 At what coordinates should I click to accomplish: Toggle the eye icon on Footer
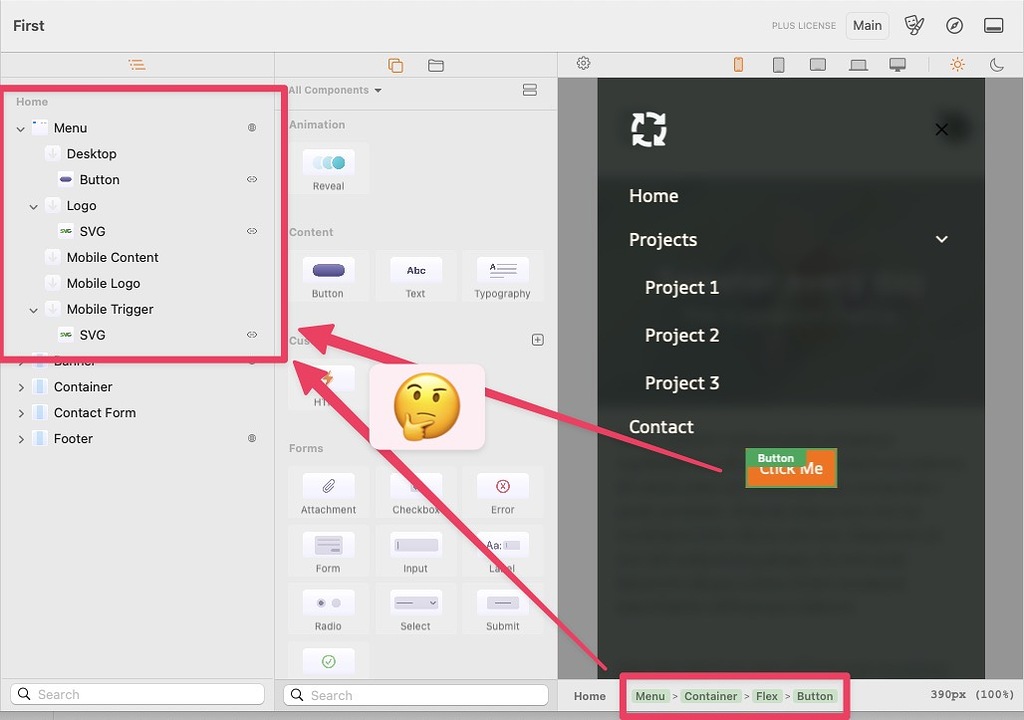[x=252, y=438]
